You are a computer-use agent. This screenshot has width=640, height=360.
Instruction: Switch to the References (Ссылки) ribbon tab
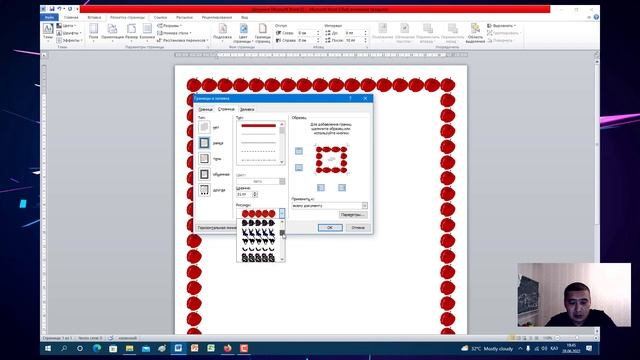tap(160, 18)
